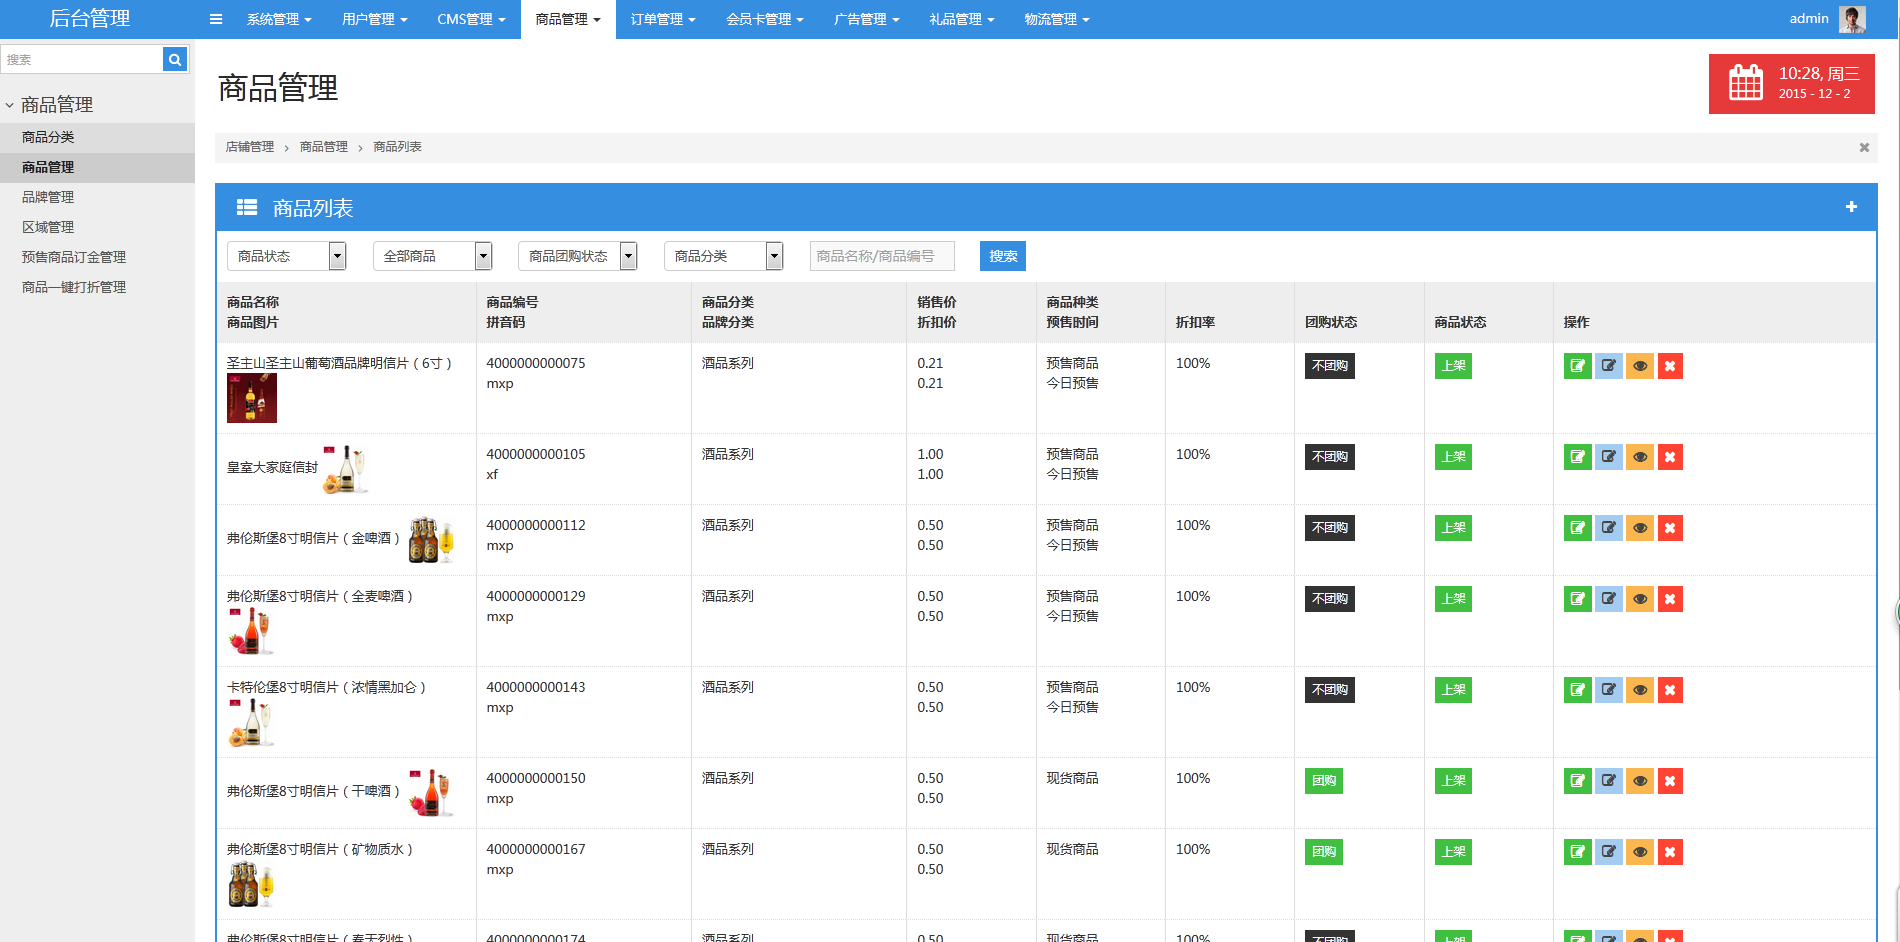This screenshot has height=942, width=1900.
Task: Click the green edit icon for 圣主山 product
Action: pos(1577,366)
